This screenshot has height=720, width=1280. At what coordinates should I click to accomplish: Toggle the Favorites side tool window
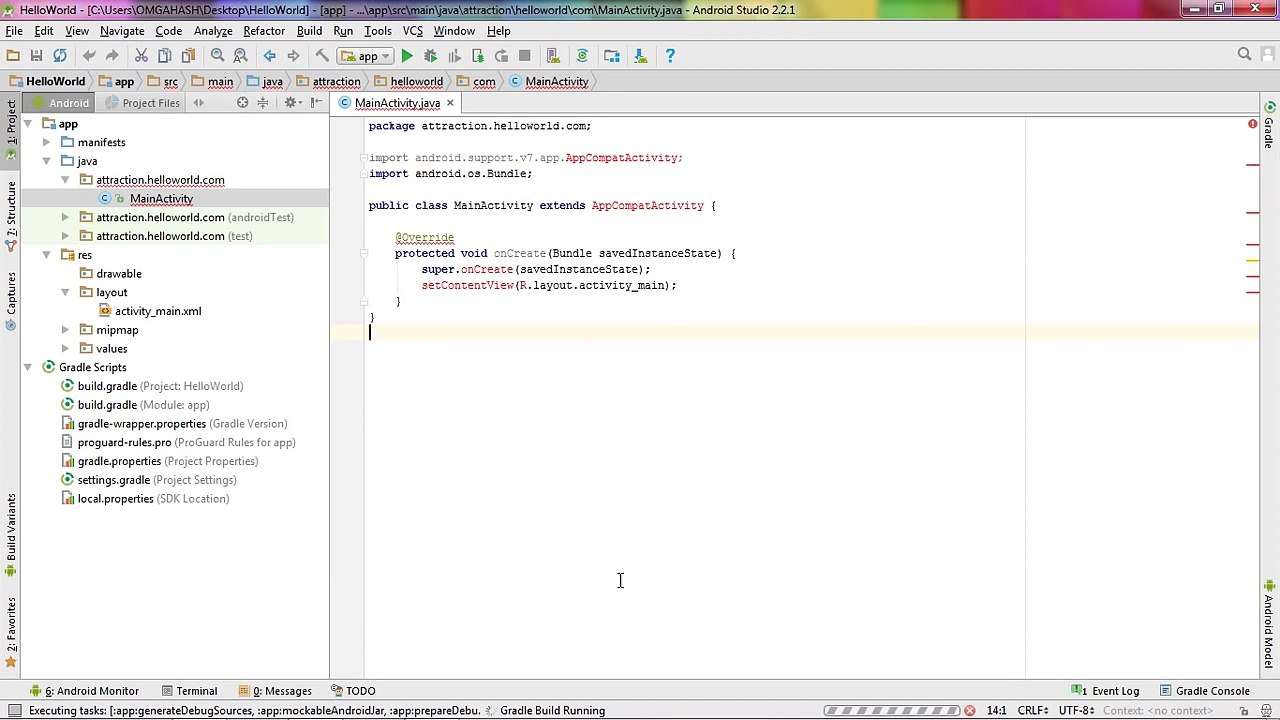11,632
